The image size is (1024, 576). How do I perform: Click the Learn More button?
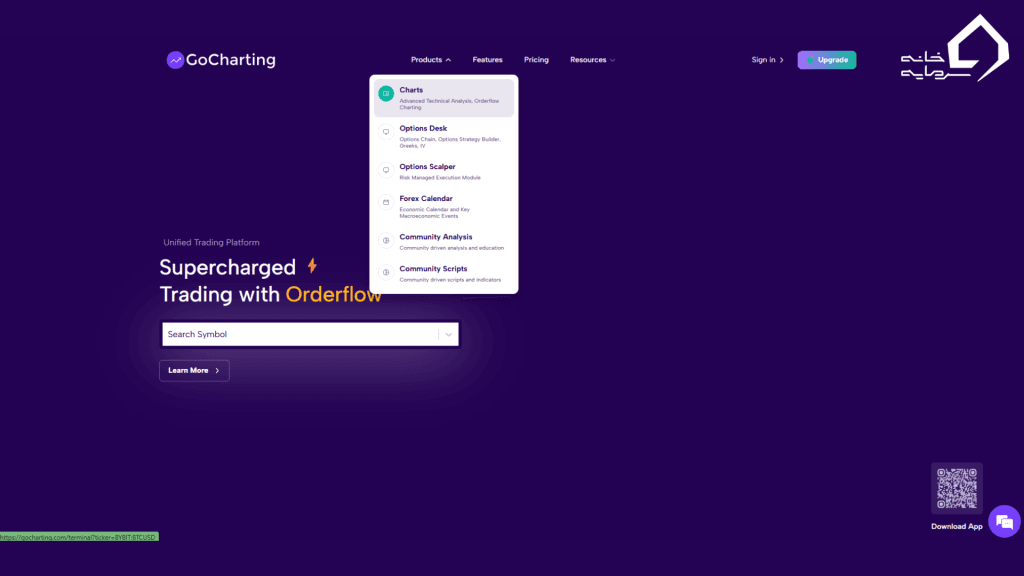click(194, 371)
